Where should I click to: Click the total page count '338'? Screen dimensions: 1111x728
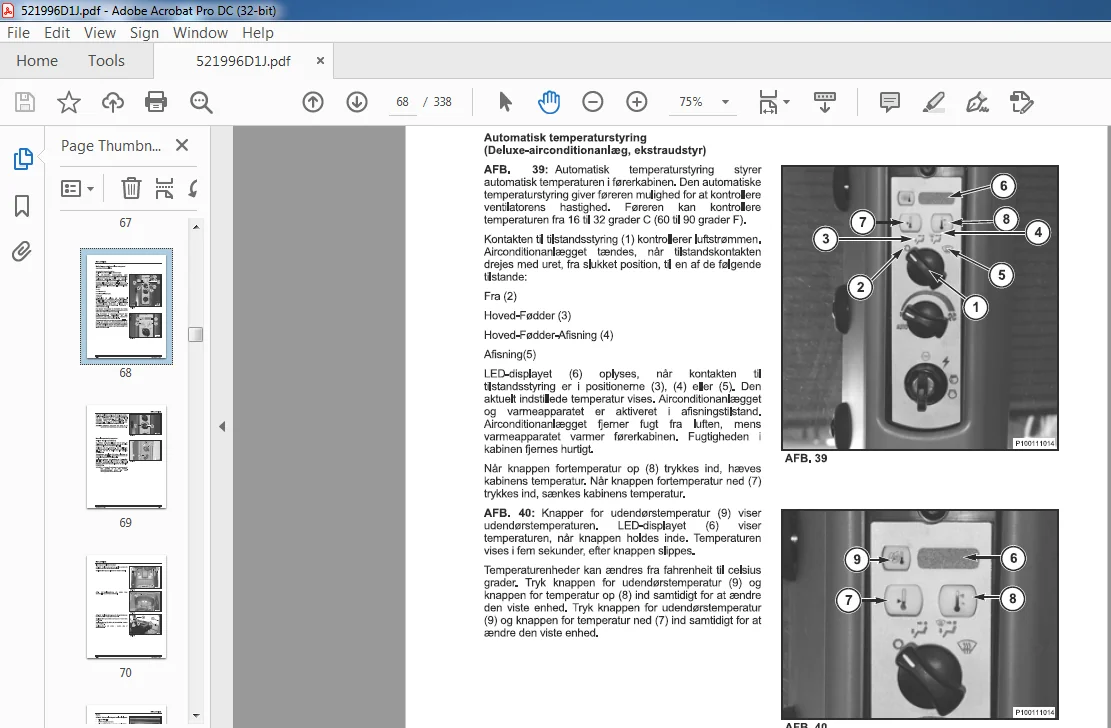click(x=442, y=102)
